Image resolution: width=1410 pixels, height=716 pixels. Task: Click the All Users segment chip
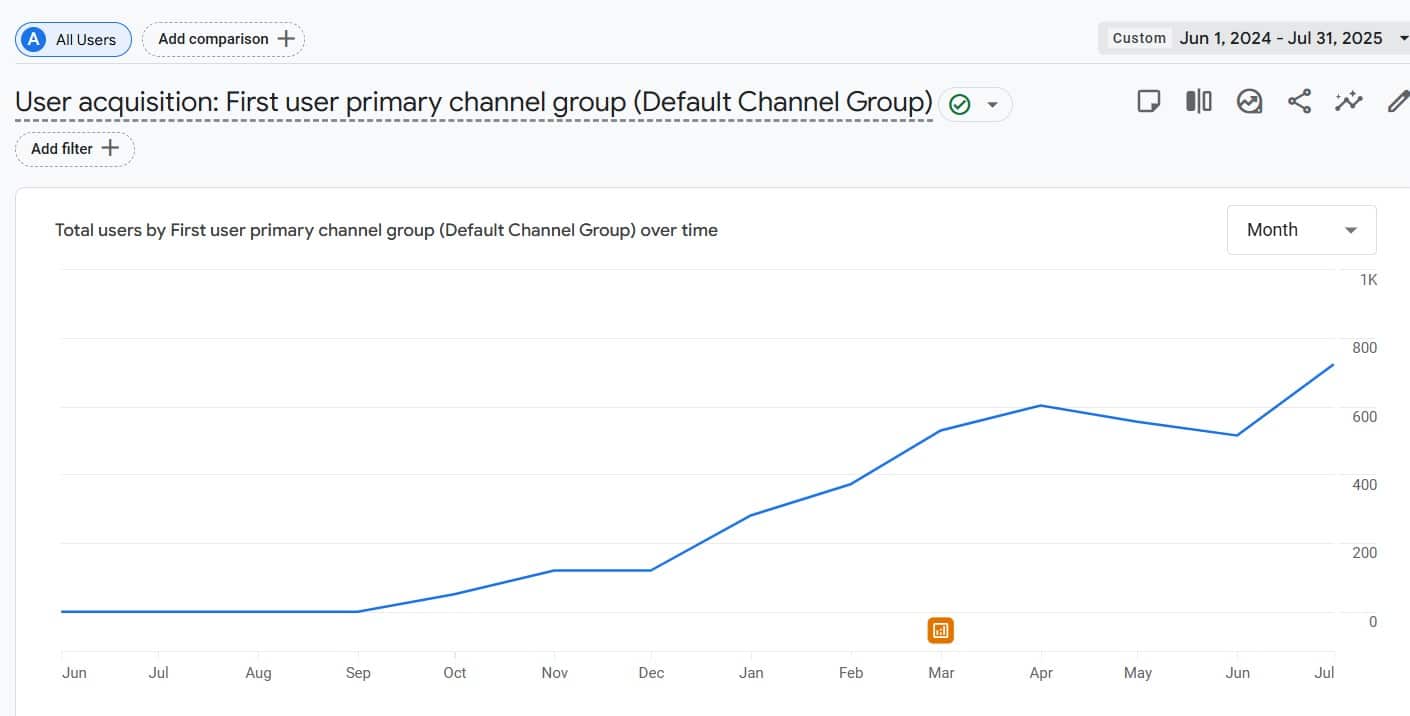[x=73, y=40]
